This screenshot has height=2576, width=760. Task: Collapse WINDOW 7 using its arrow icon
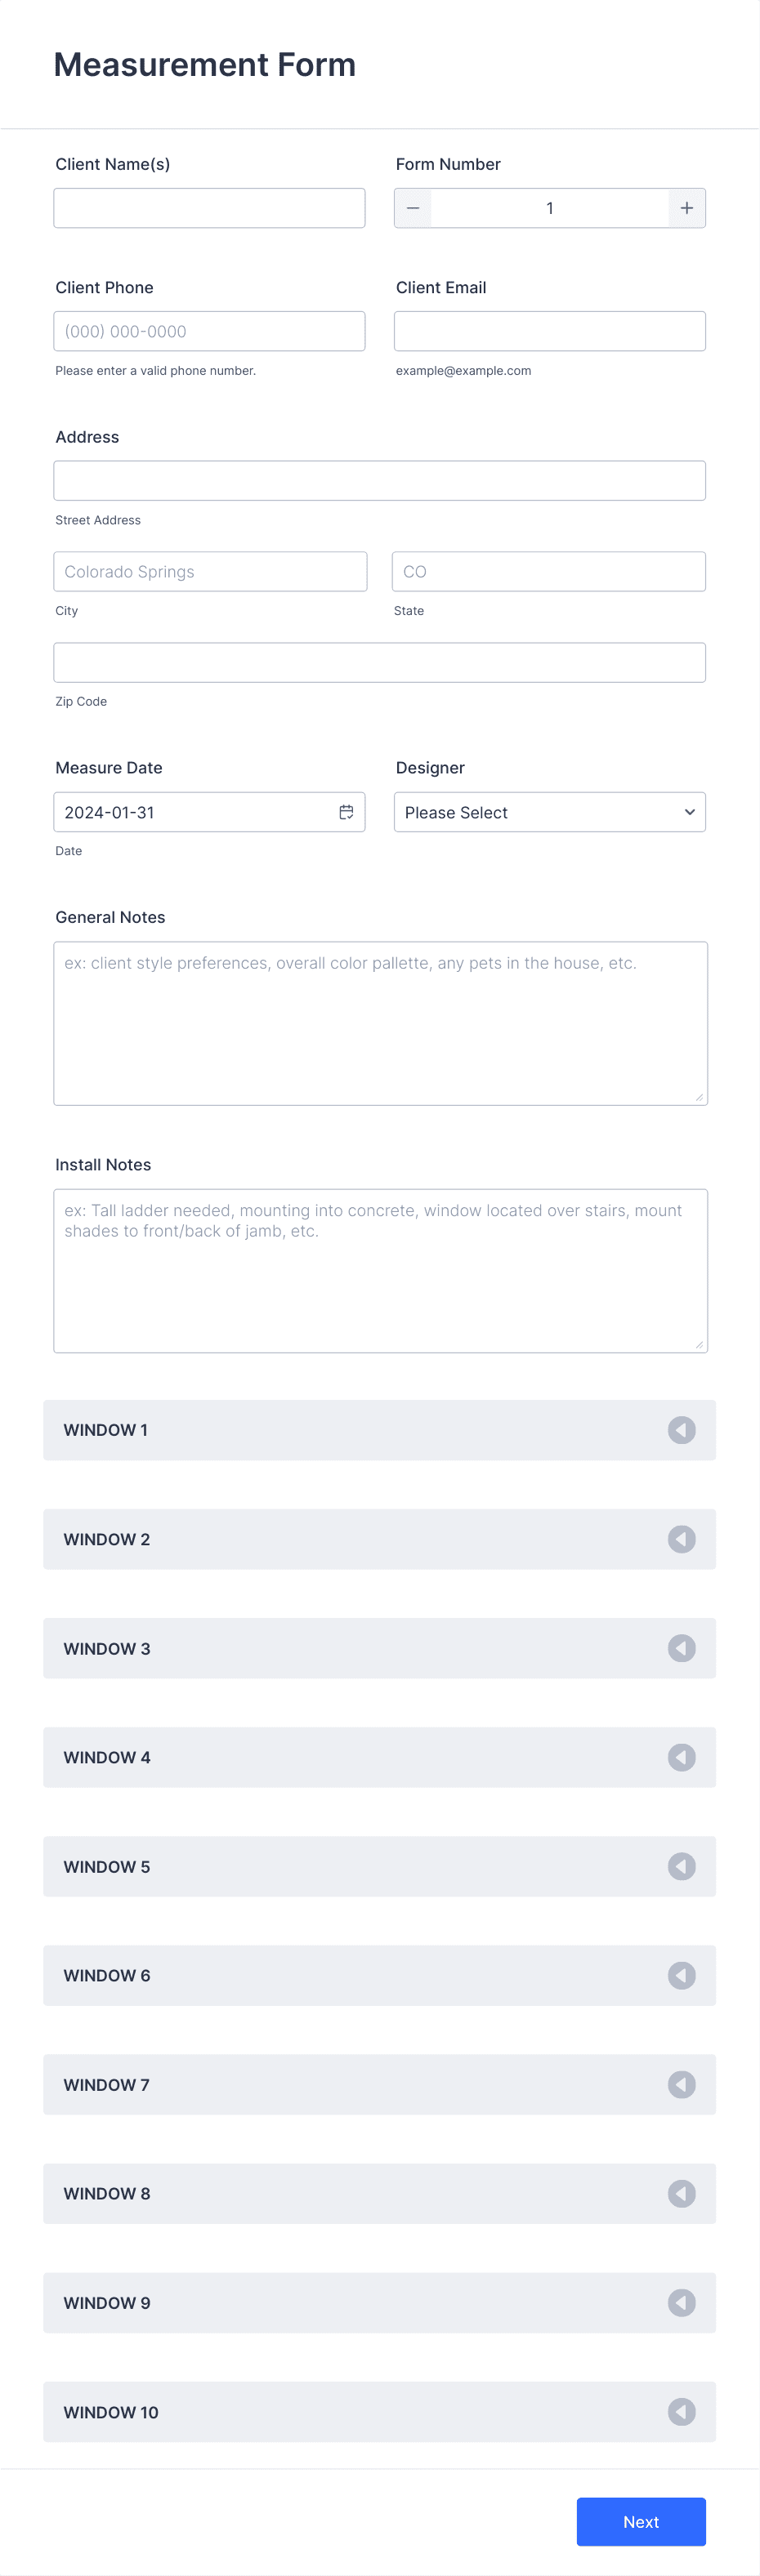point(682,2084)
